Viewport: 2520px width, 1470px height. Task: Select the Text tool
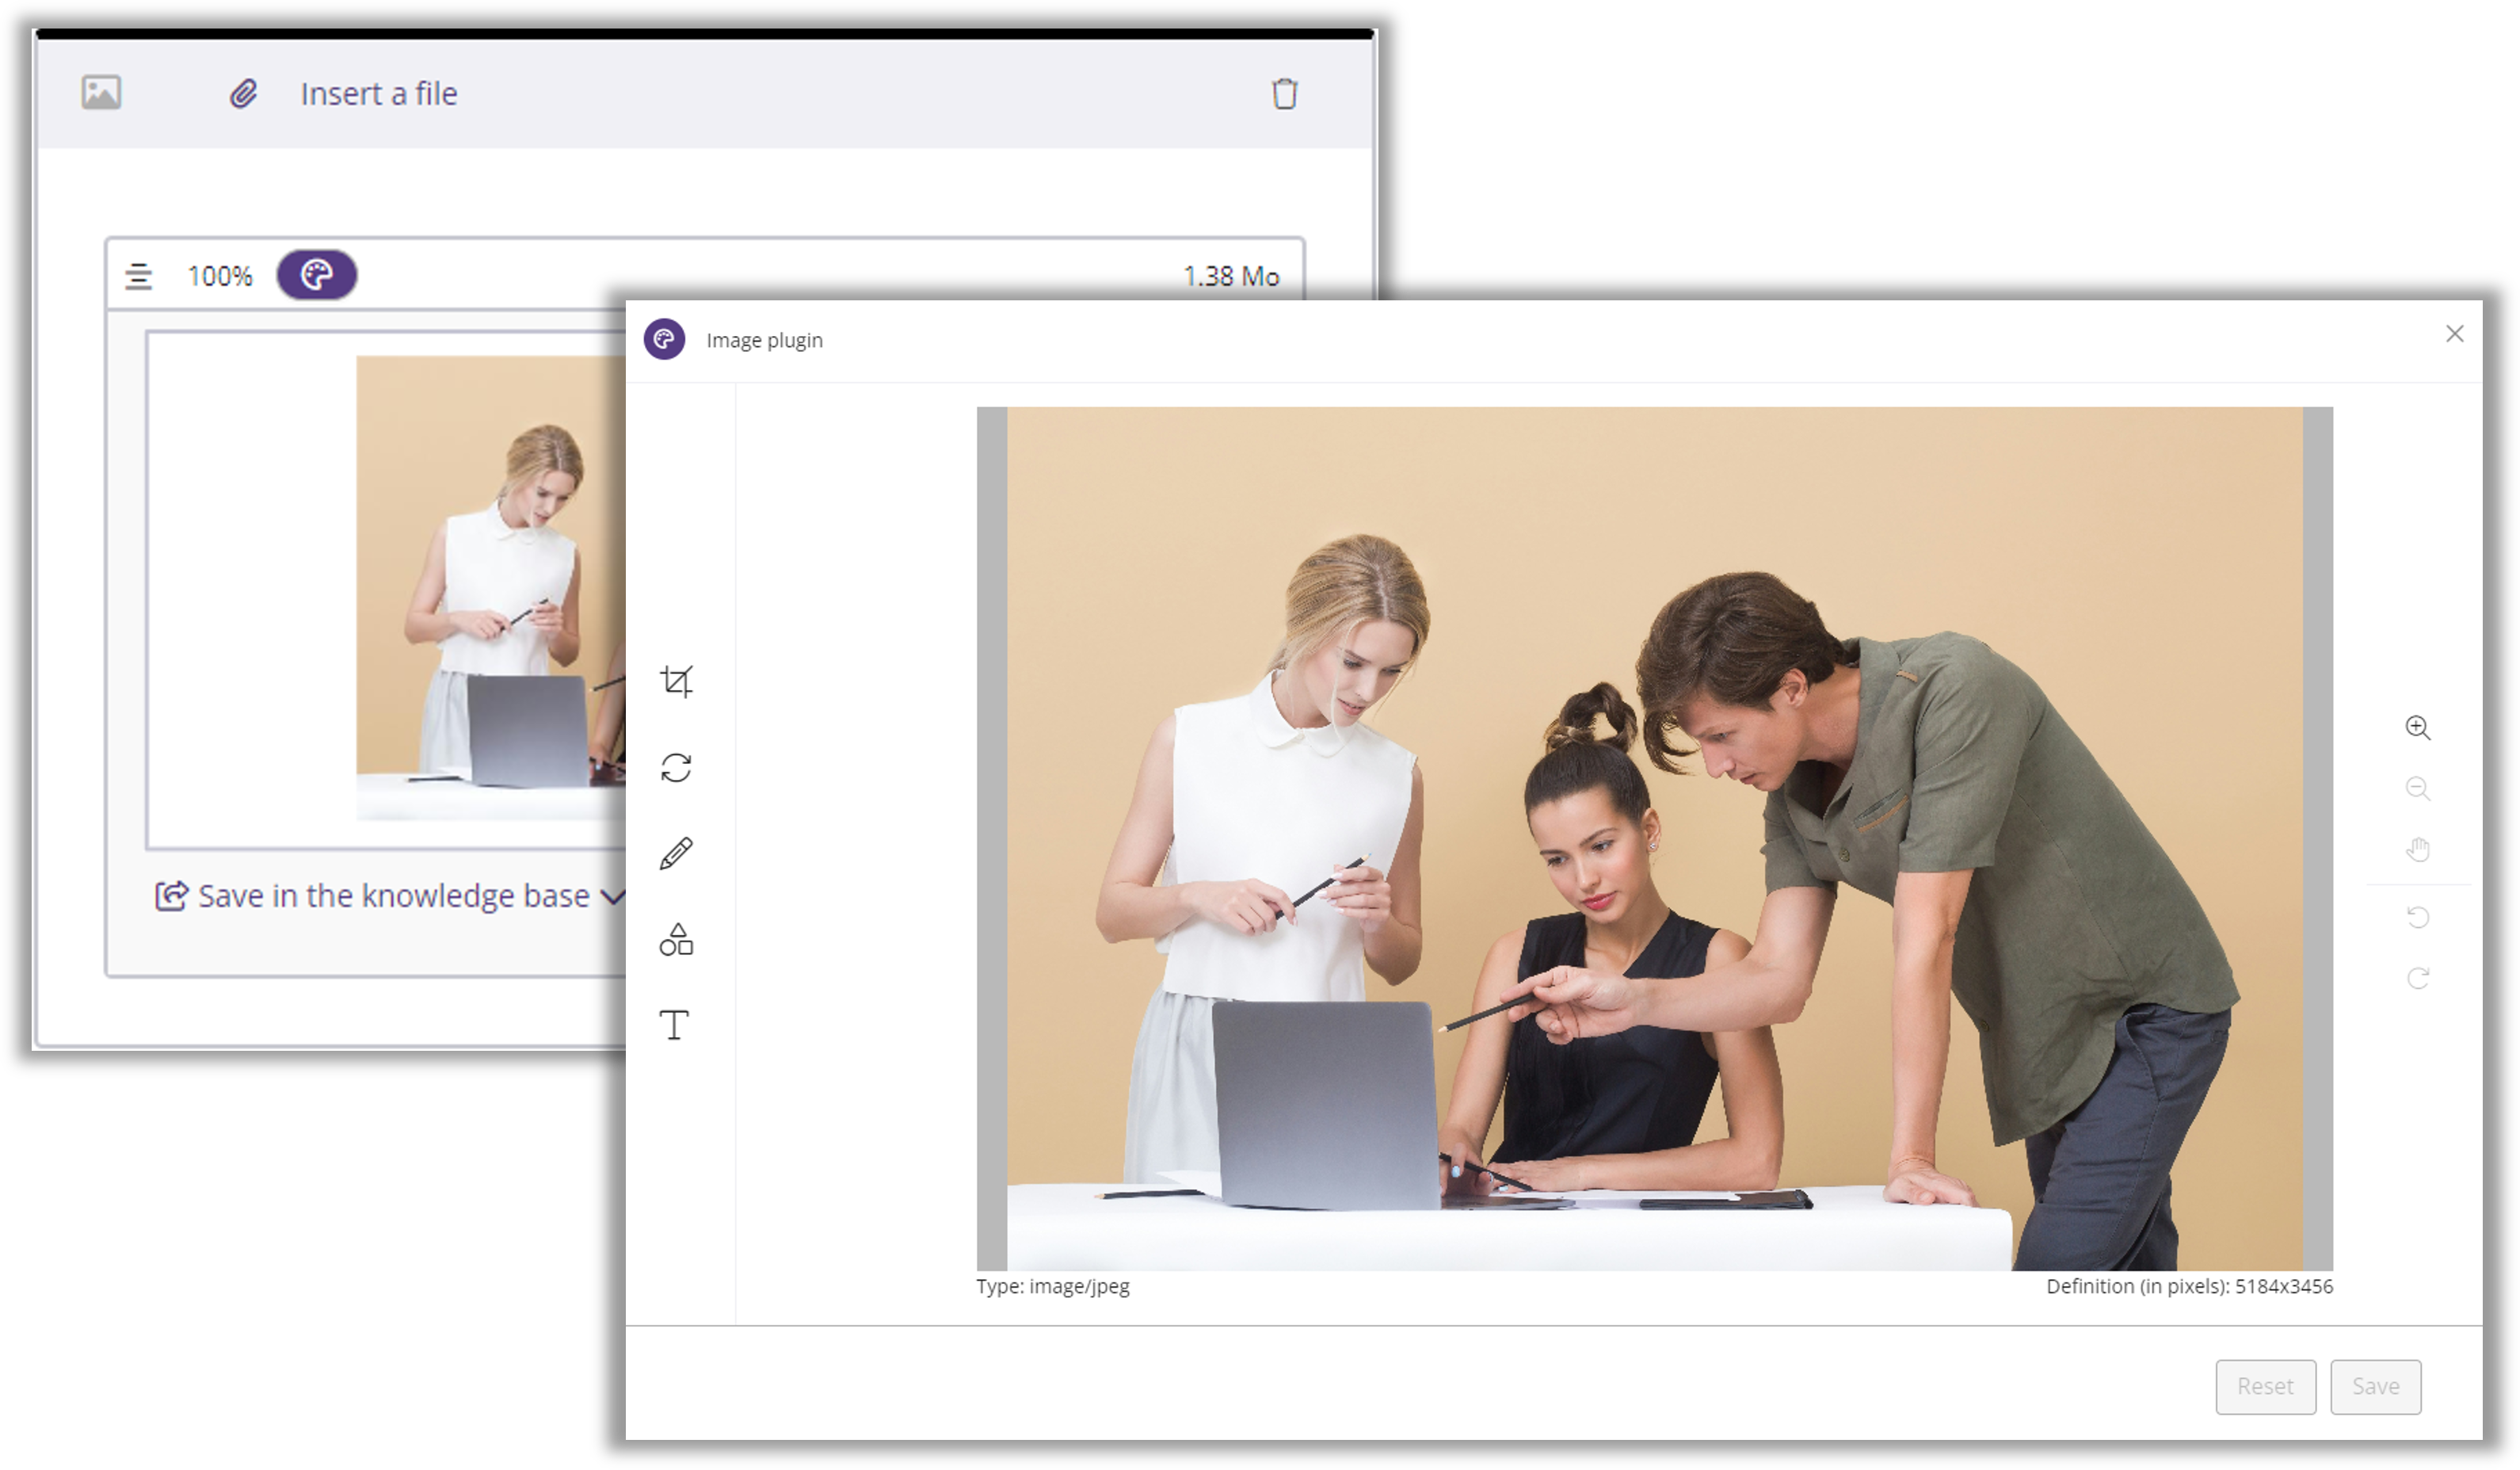coord(675,1025)
